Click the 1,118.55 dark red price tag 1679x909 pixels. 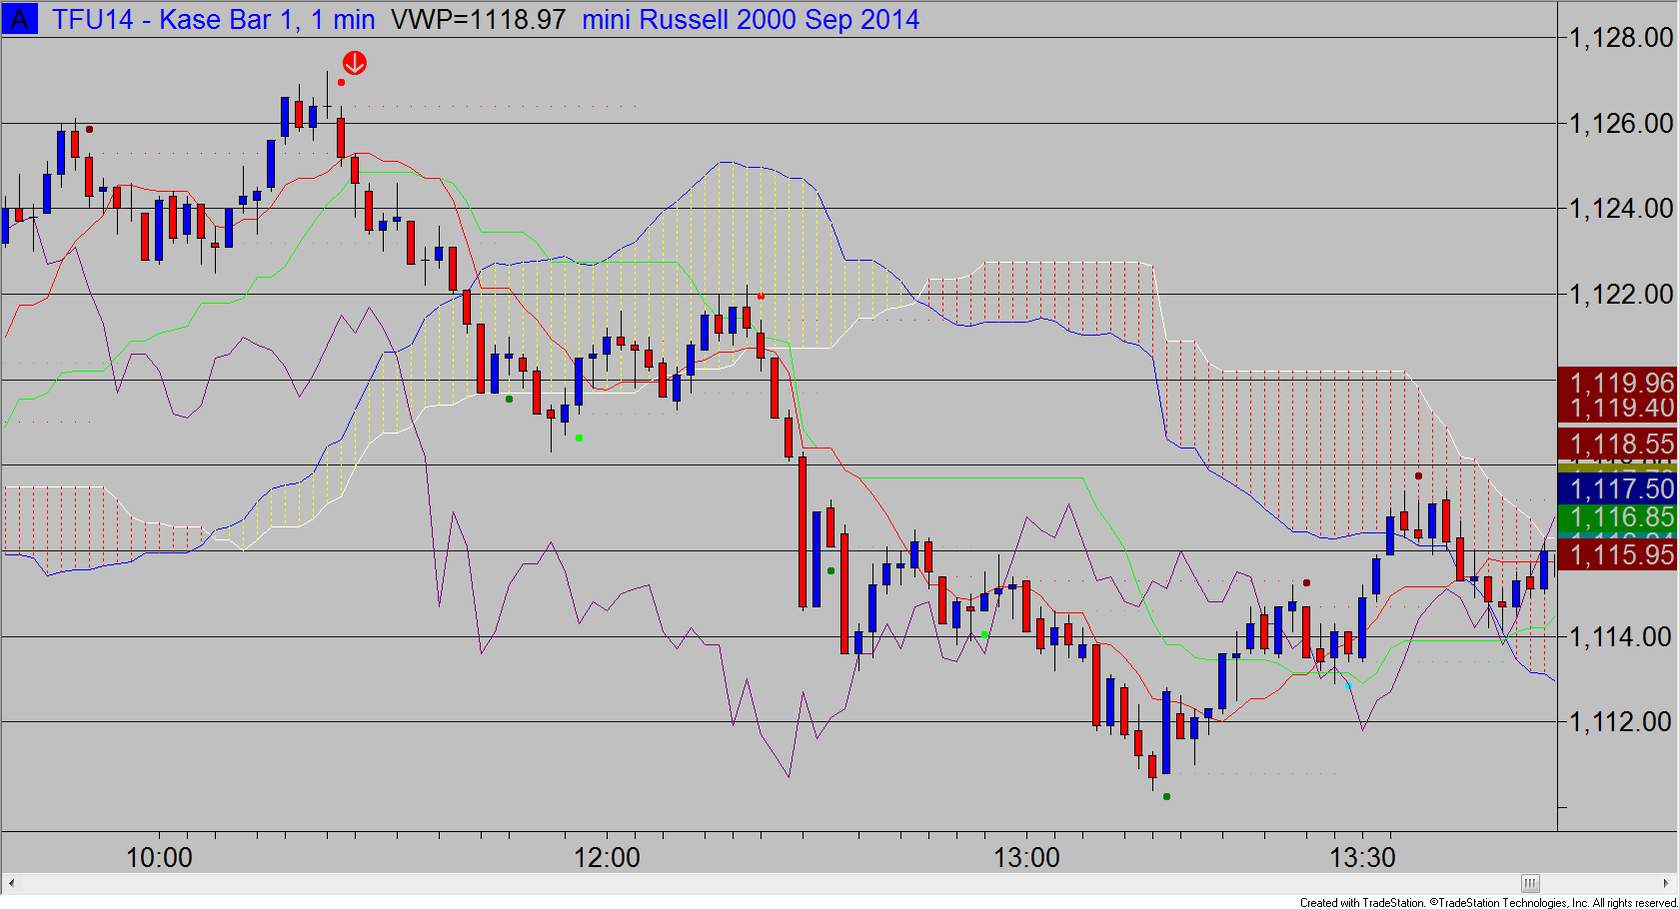coord(1618,444)
